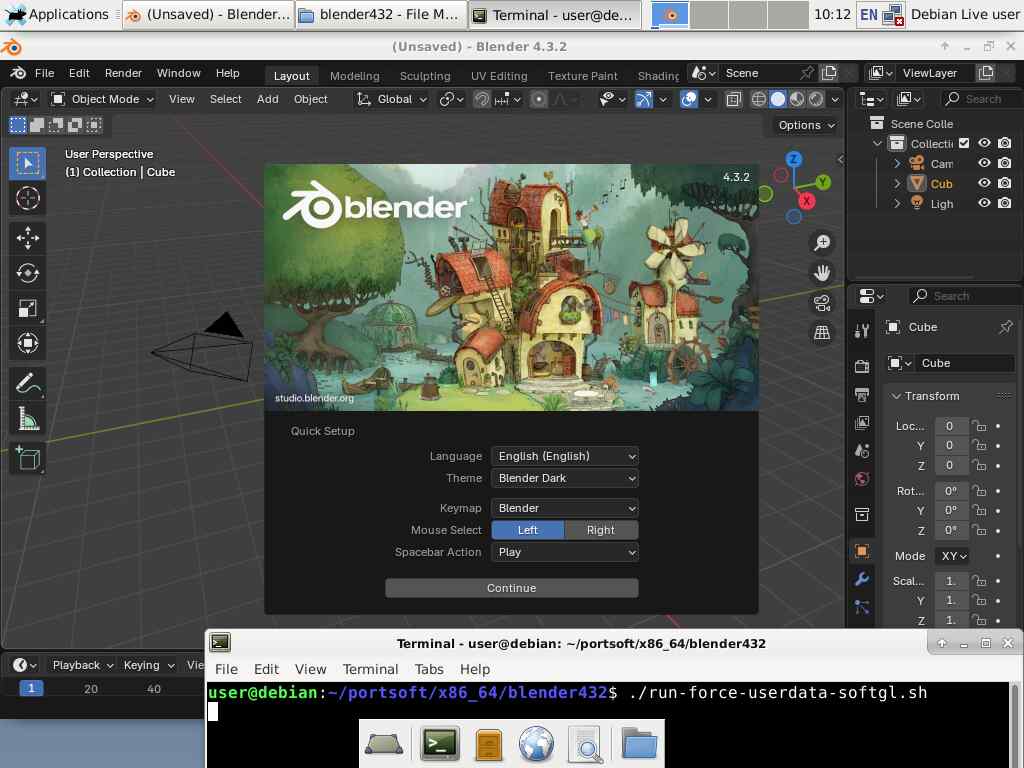This screenshot has height=768, width=1024.
Task: Switch to the Modeling workspace tab
Action: click(355, 76)
